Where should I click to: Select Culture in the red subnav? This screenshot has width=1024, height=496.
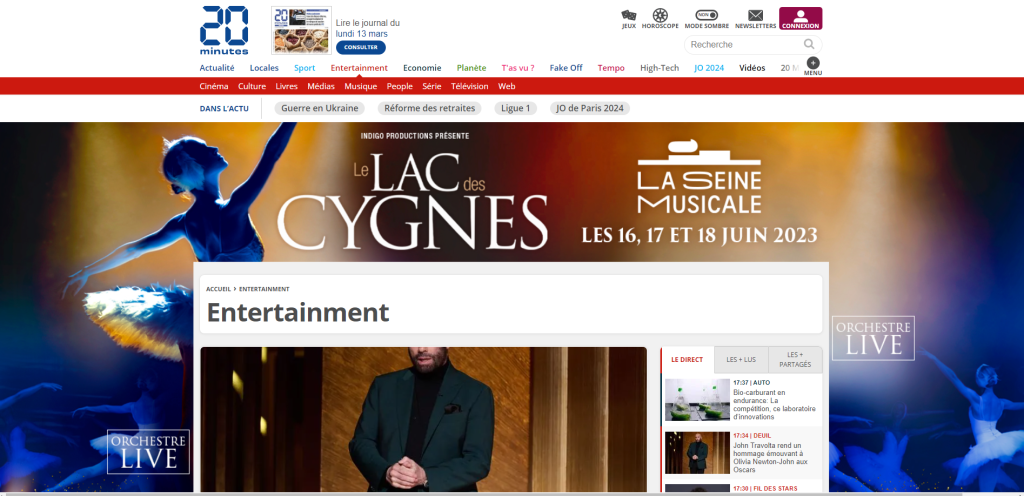(252, 86)
